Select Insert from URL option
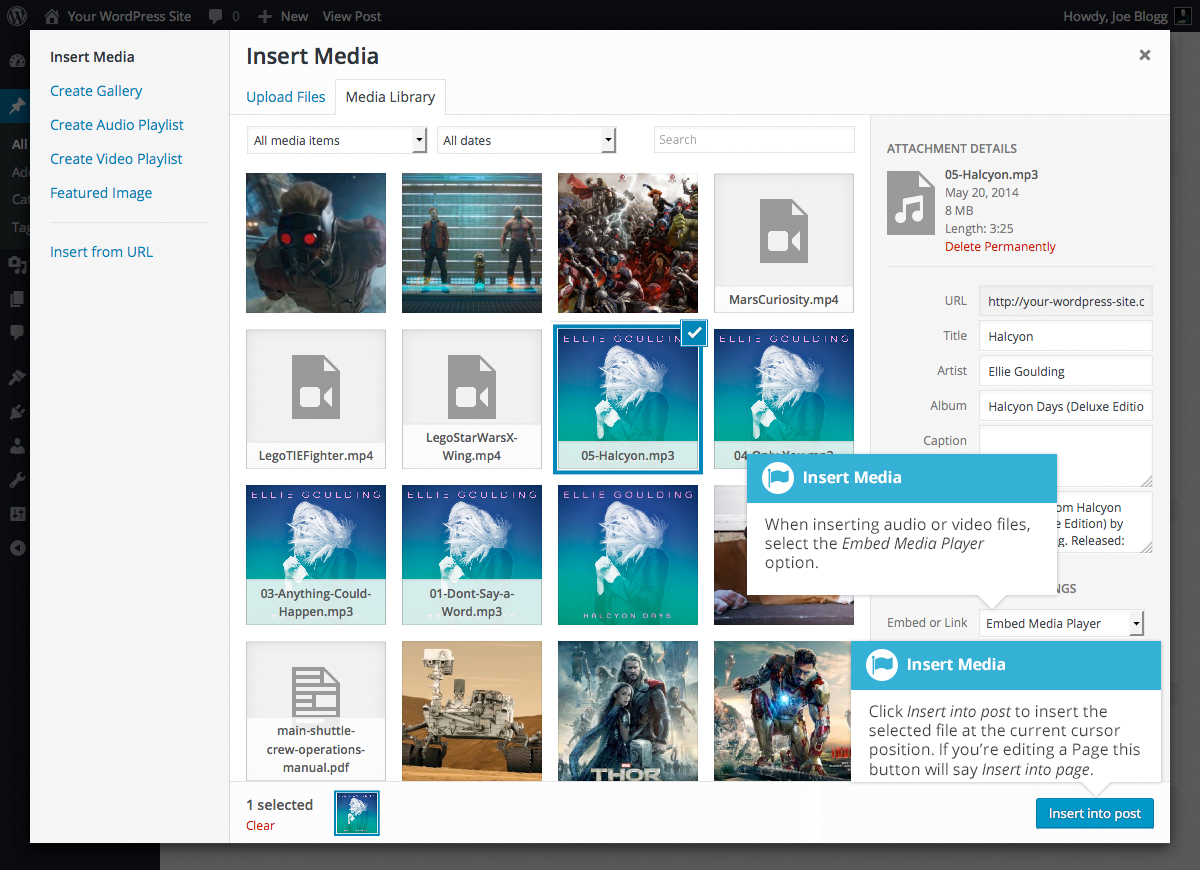Image resolution: width=1200 pixels, height=870 pixels. (x=102, y=252)
